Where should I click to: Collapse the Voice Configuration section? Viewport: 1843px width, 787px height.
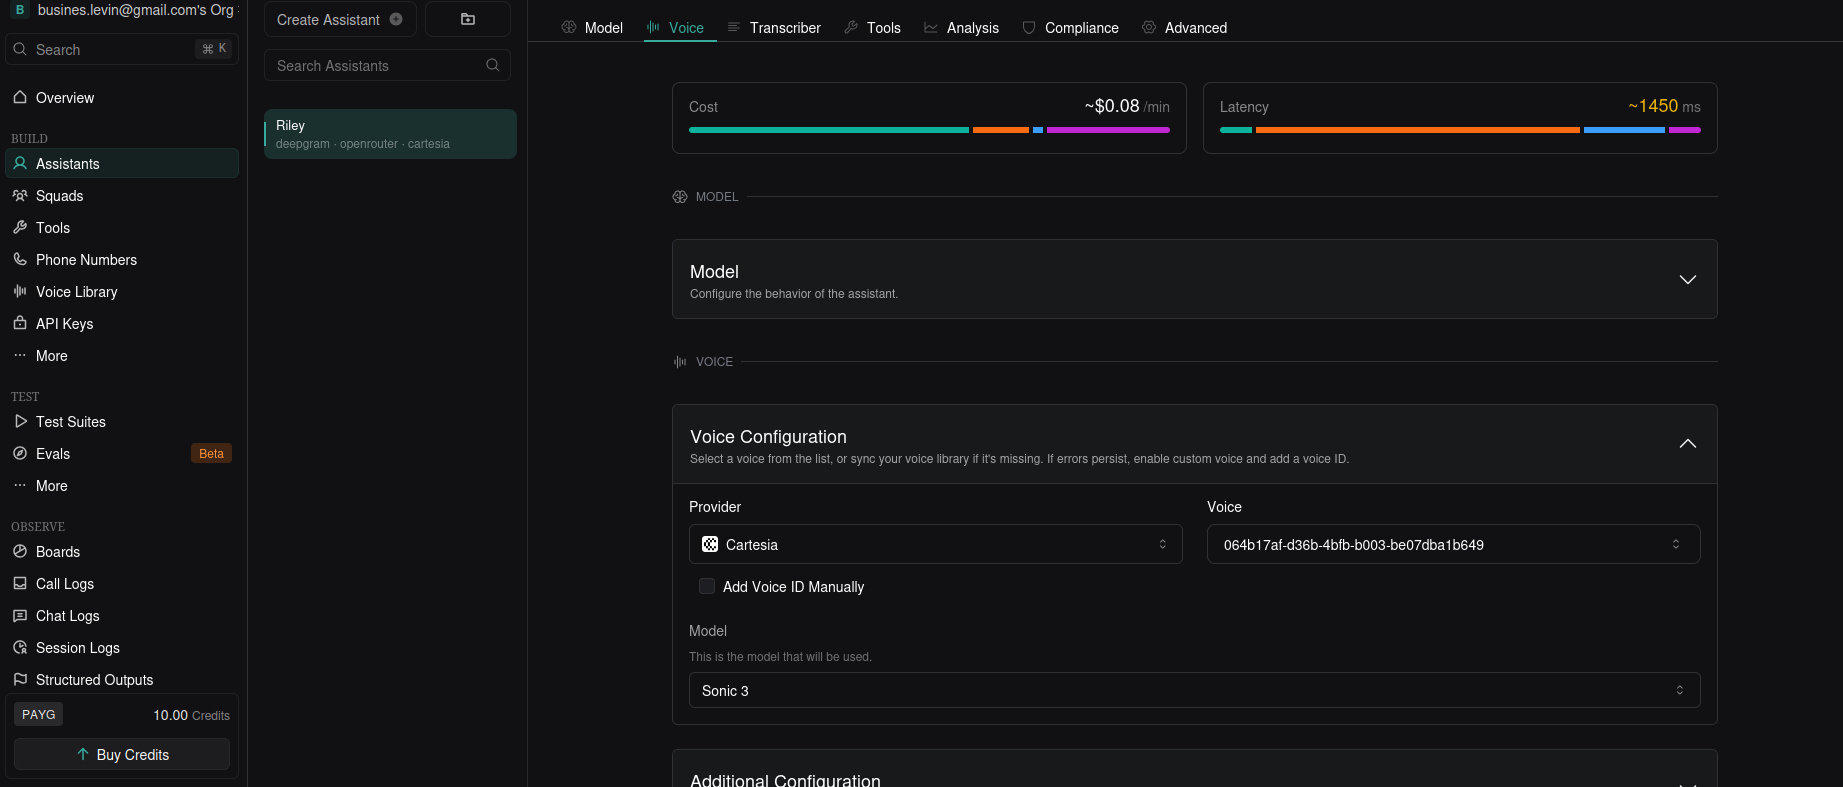[1687, 444]
